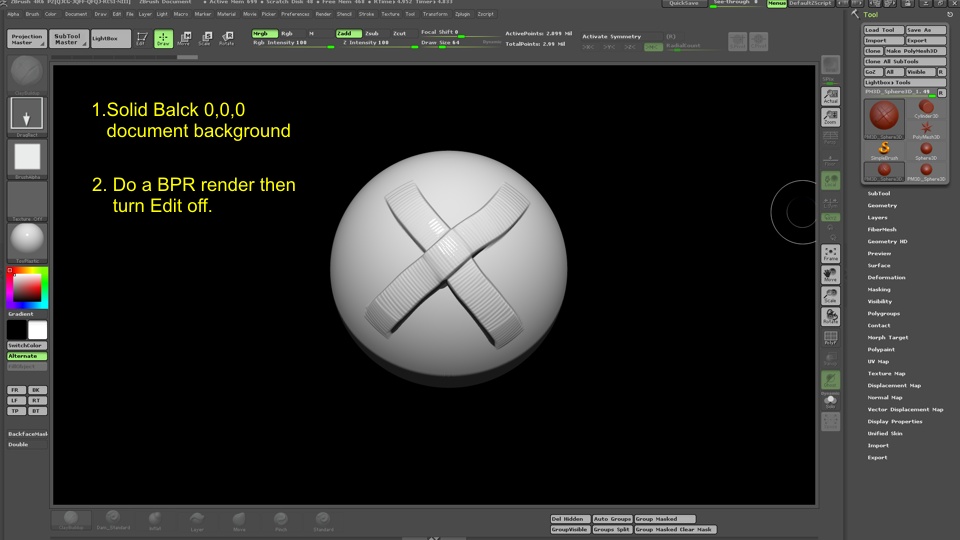Screen dimensions: 960x540
Task: Open the Render menu
Action: point(323,14)
